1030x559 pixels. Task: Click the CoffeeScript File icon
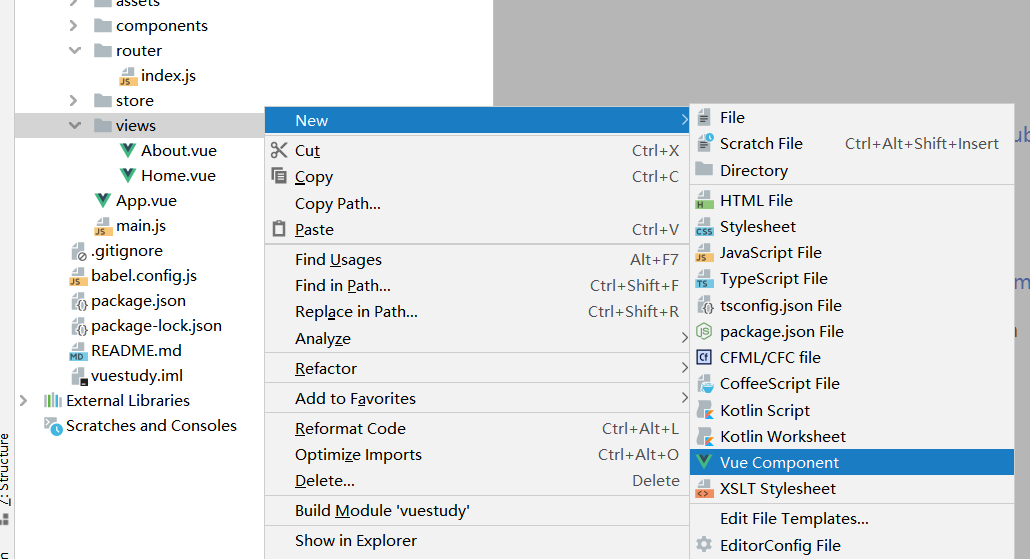pos(704,384)
